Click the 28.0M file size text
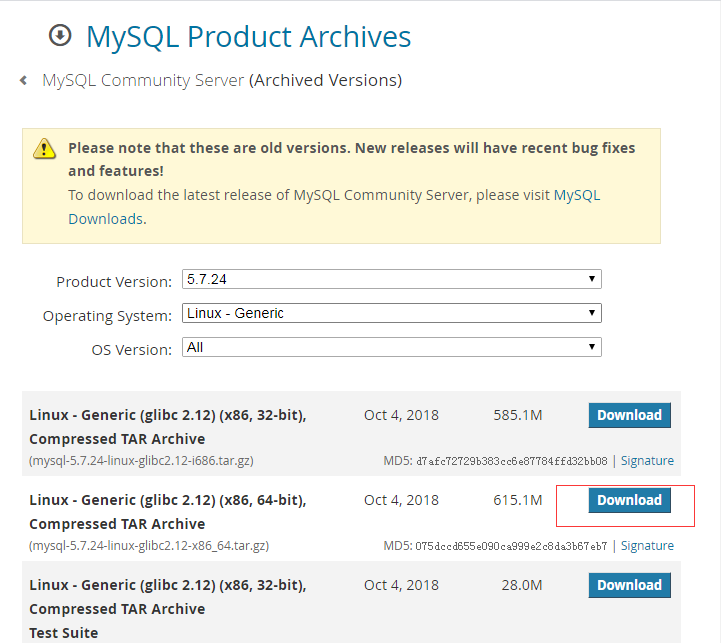The image size is (721, 643). pyautogui.click(x=522, y=585)
